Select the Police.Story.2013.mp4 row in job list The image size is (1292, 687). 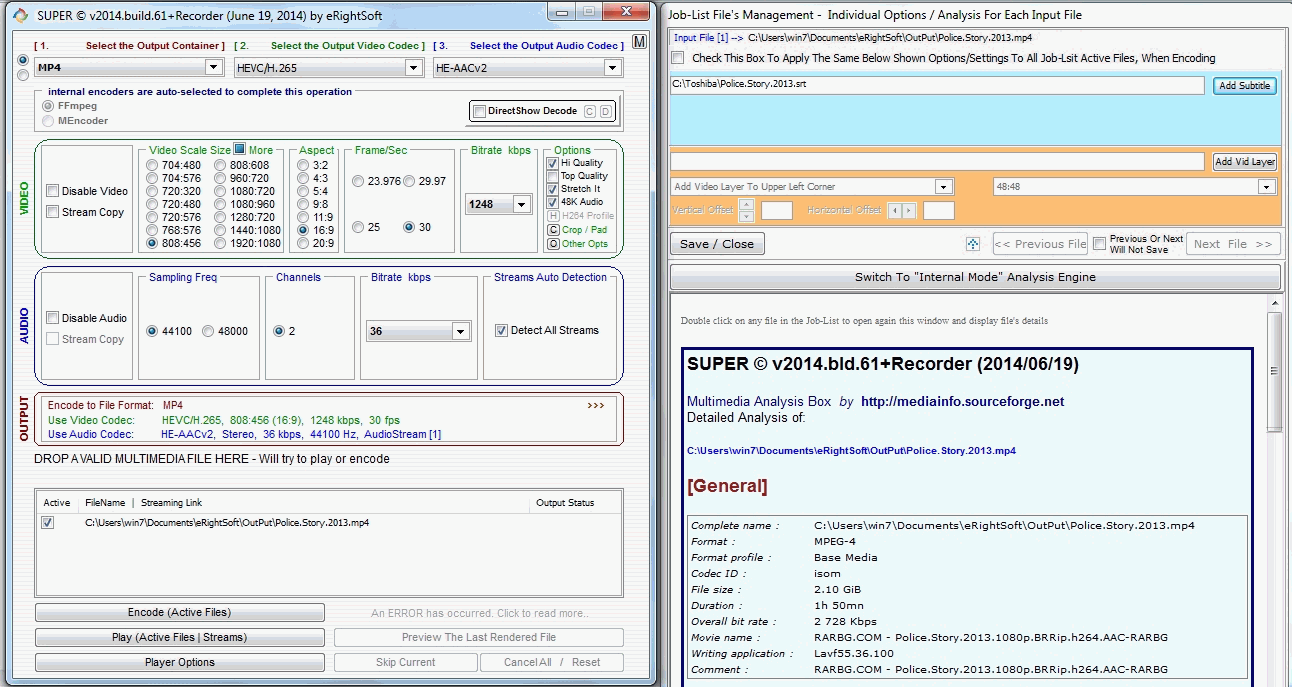[x=329, y=523]
